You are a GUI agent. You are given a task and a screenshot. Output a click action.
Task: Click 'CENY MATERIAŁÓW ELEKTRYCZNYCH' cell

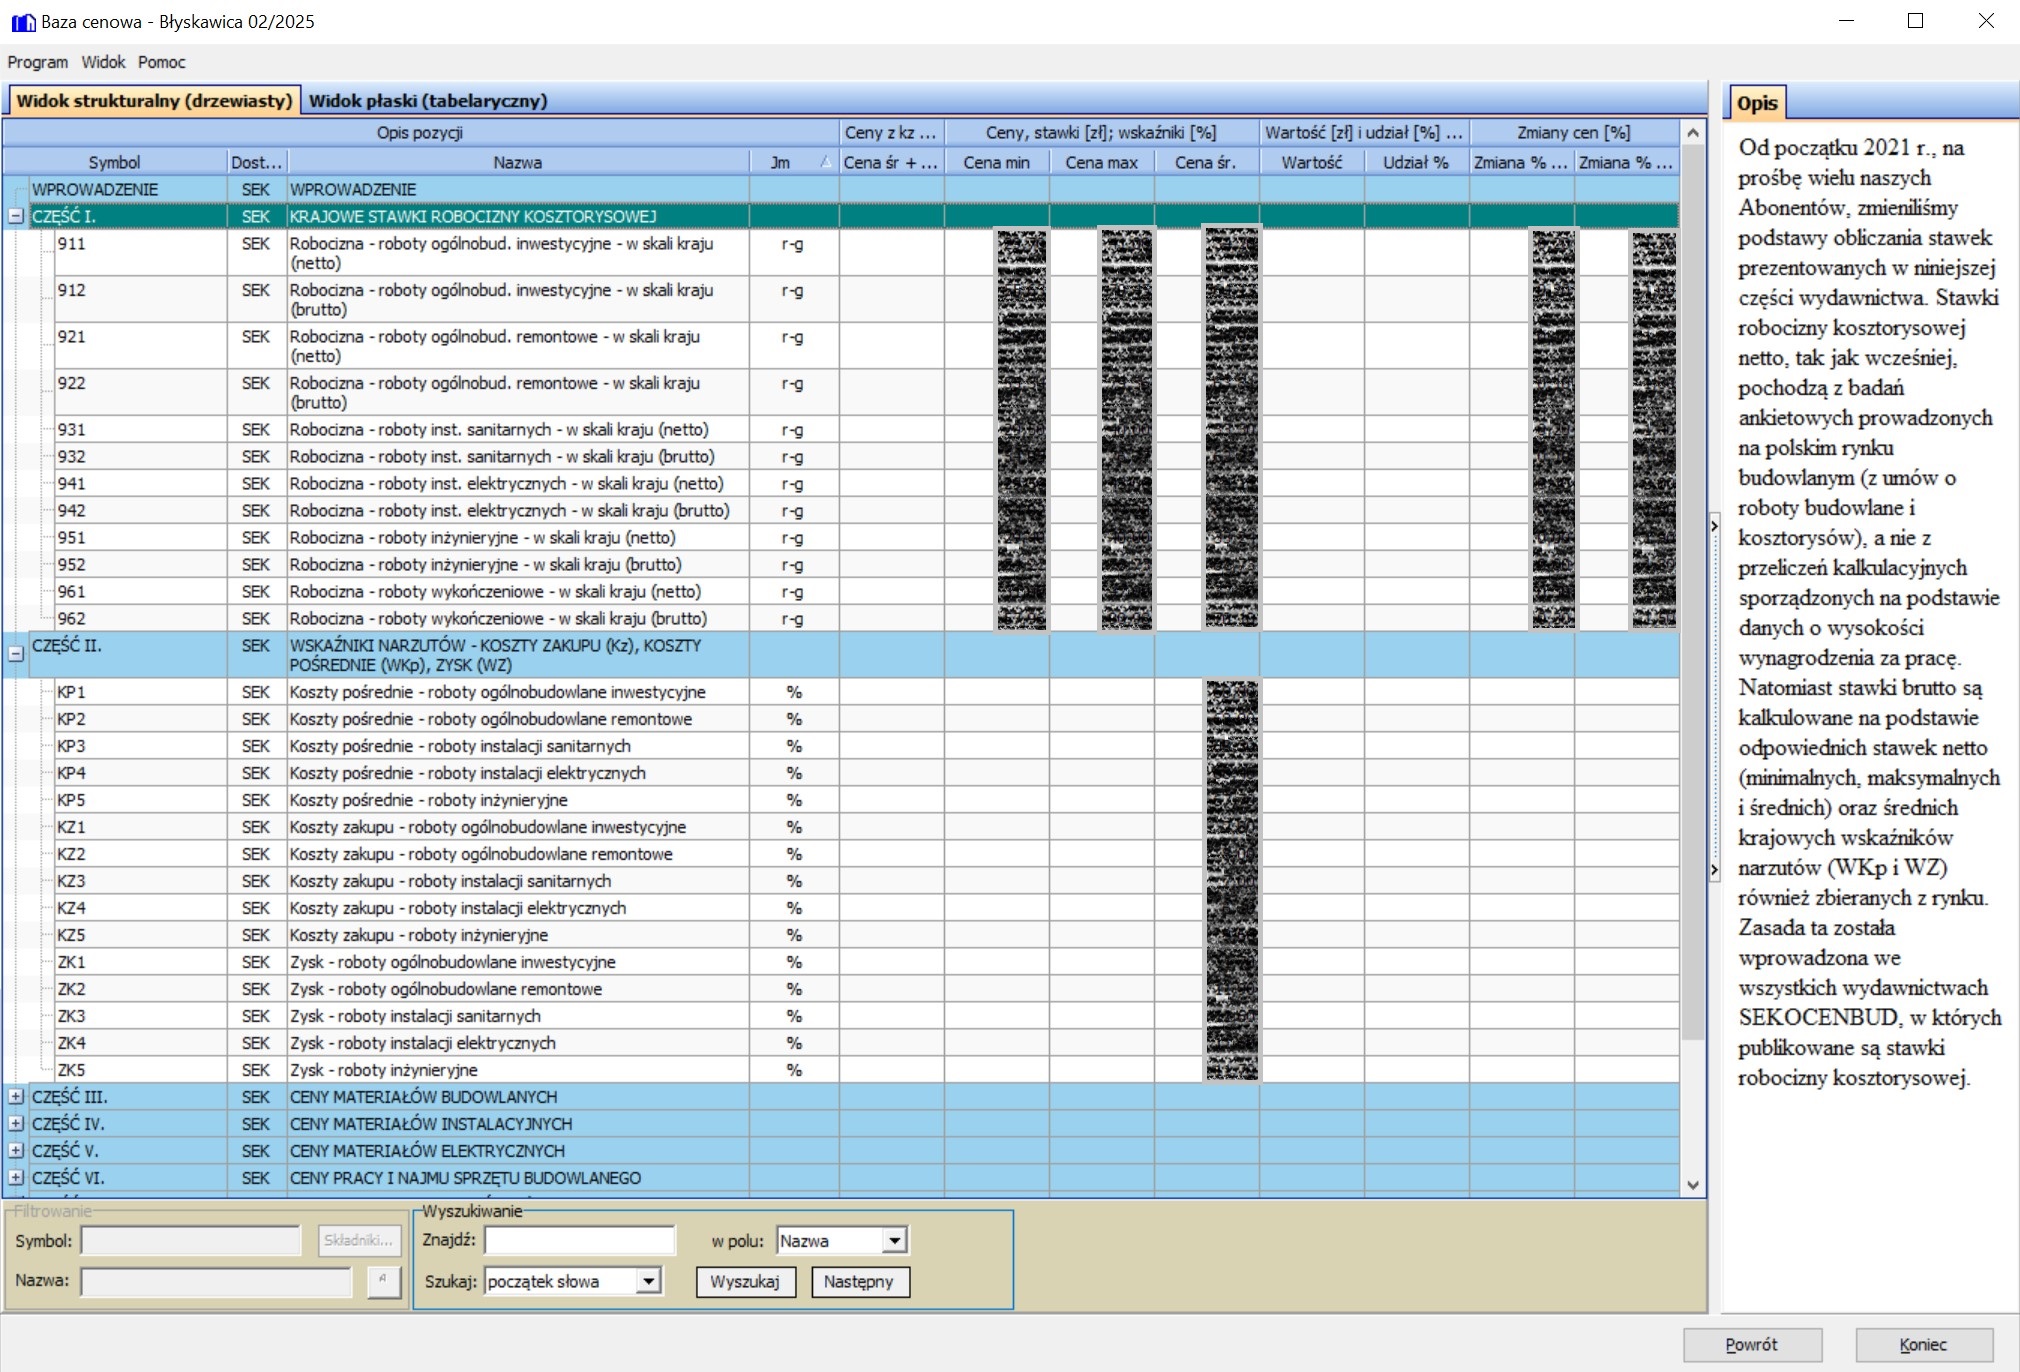click(518, 1151)
